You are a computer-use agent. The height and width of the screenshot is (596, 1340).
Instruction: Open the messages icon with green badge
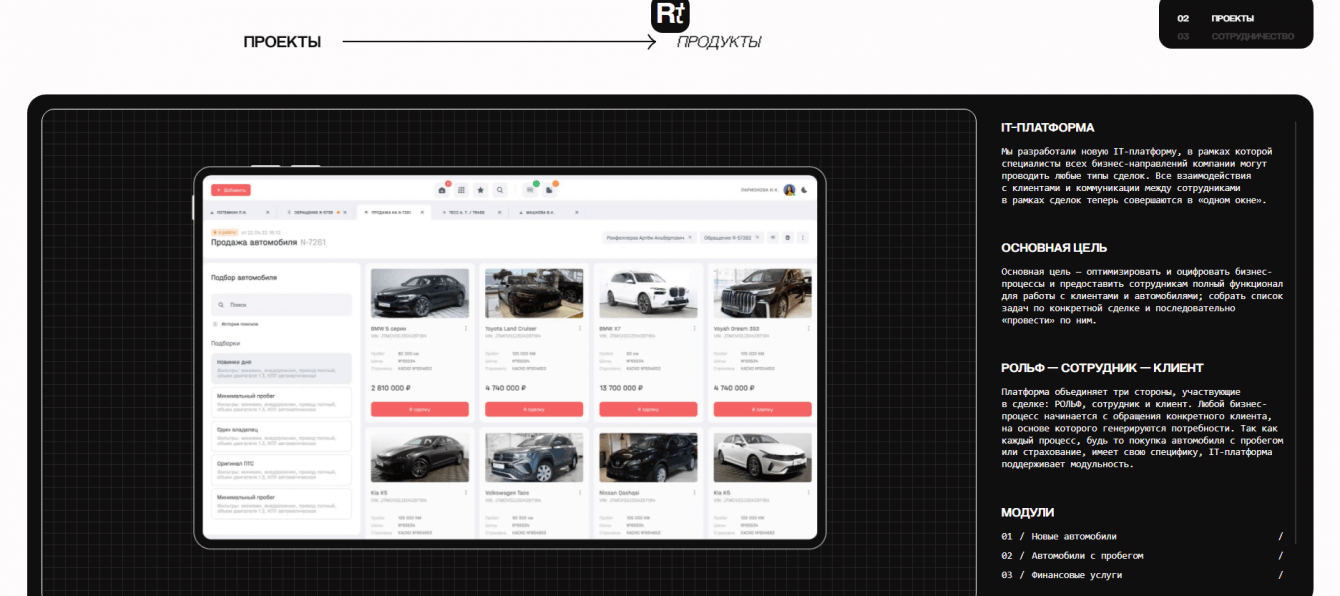(530, 190)
